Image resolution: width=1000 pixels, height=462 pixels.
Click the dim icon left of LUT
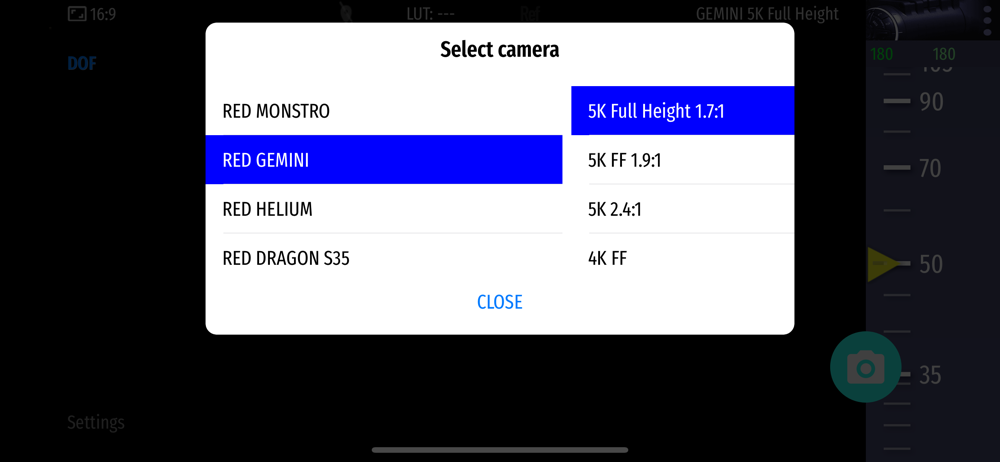tap(345, 13)
